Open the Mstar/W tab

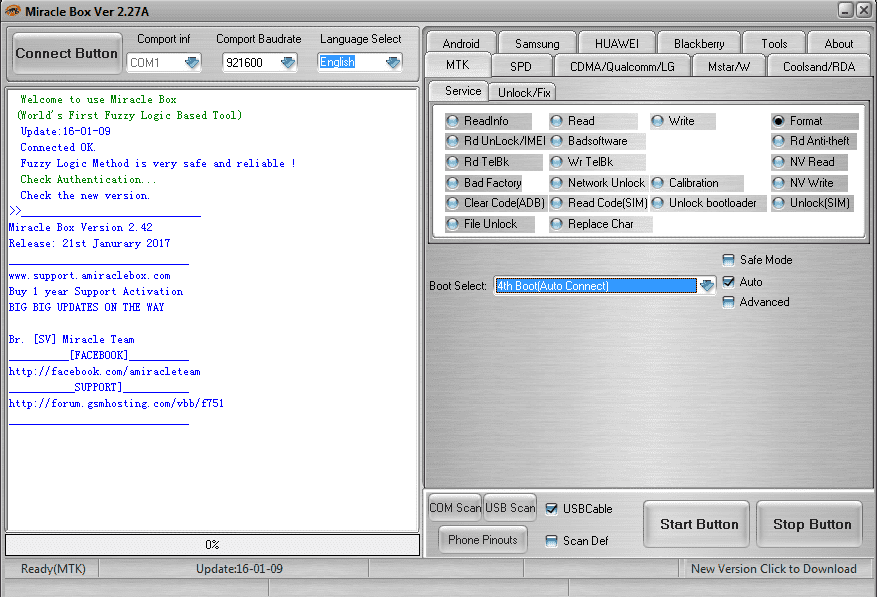(728, 66)
